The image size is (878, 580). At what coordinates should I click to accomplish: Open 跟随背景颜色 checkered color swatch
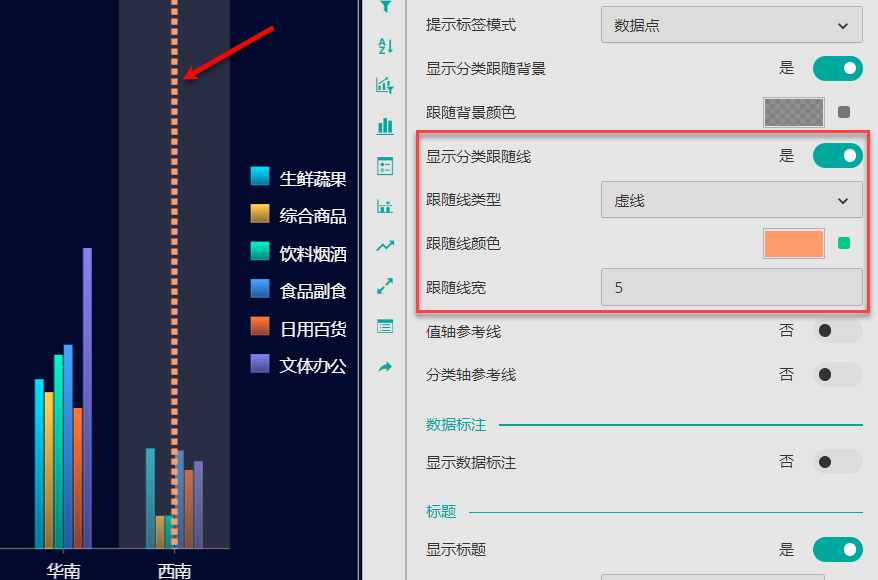[793, 112]
